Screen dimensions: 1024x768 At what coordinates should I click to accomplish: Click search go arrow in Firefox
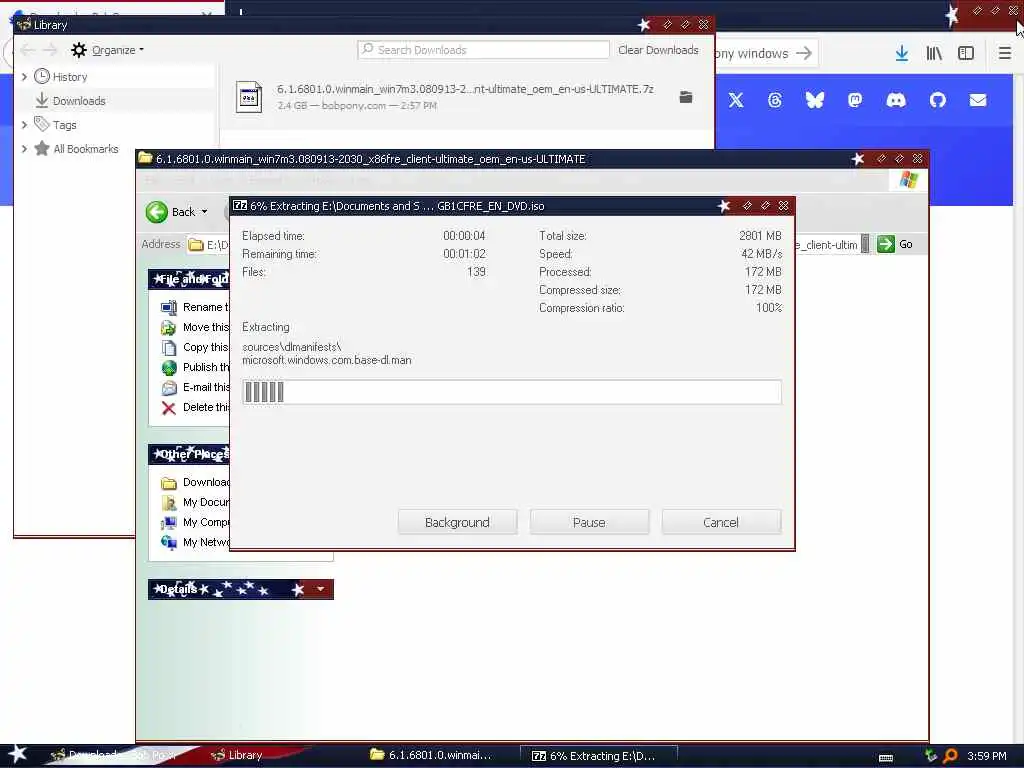click(x=804, y=54)
